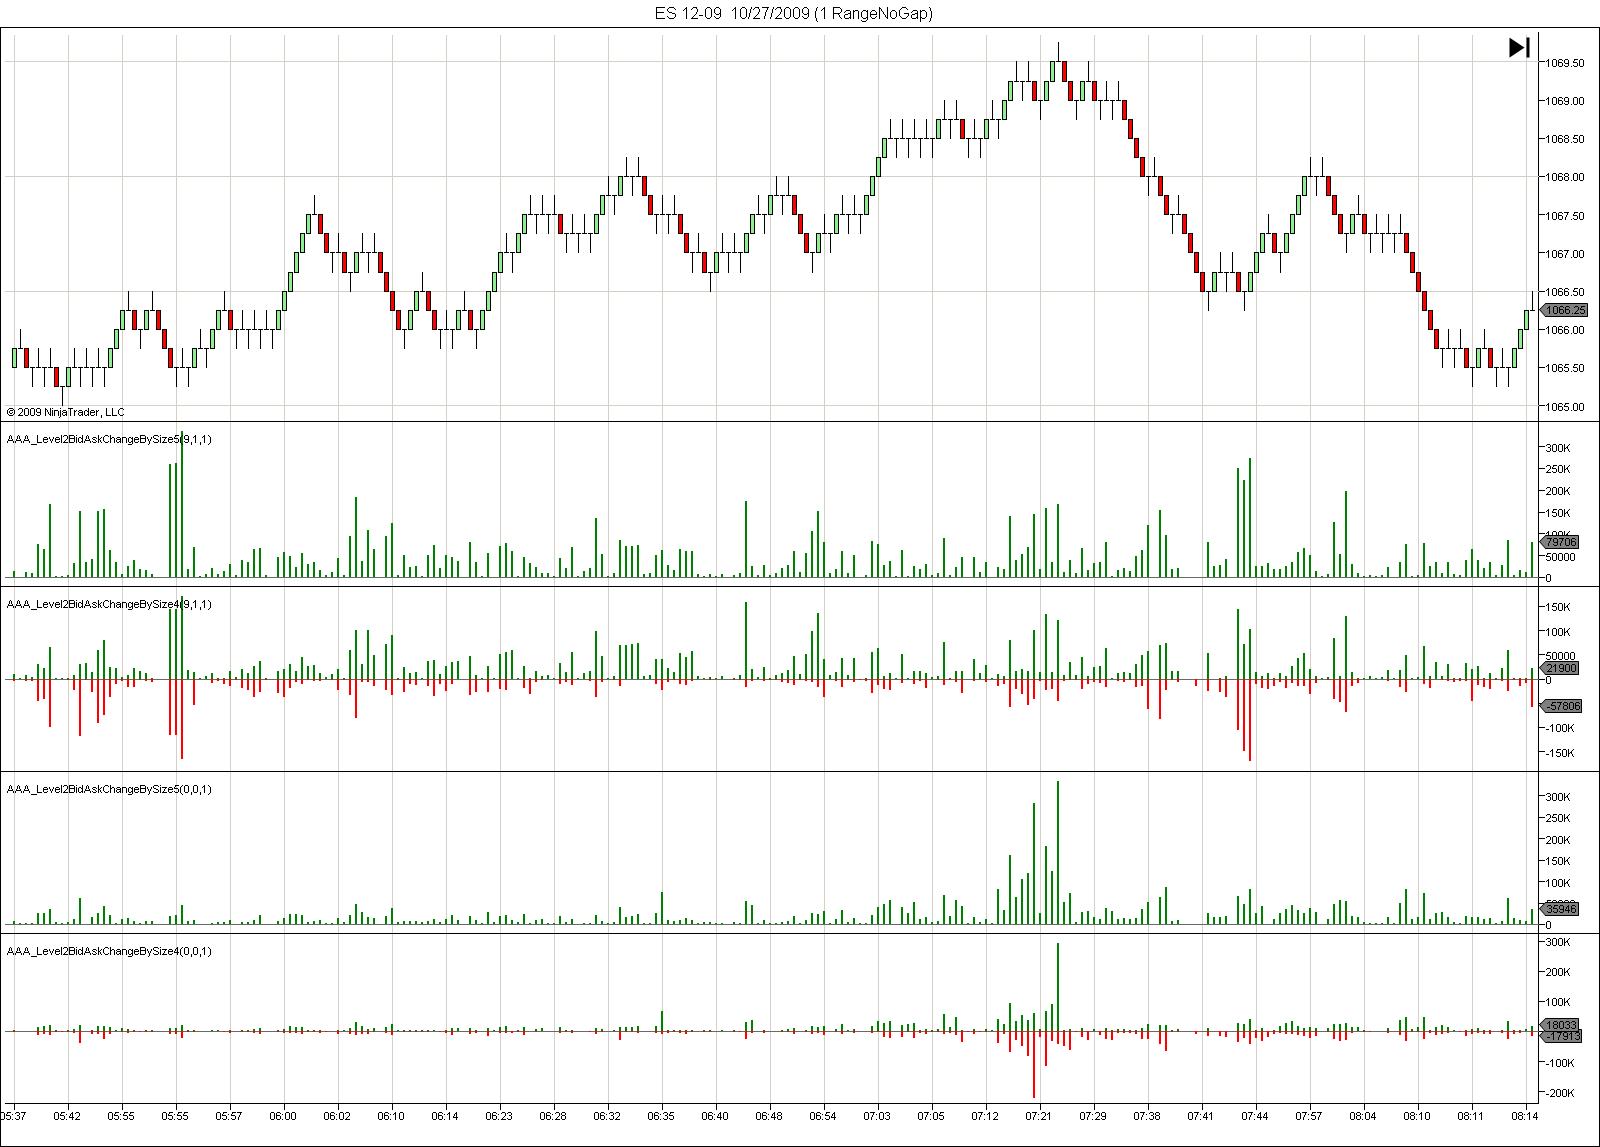1600x1147 pixels.
Task: Click the current price marker 1066.25
Action: (1564, 310)
